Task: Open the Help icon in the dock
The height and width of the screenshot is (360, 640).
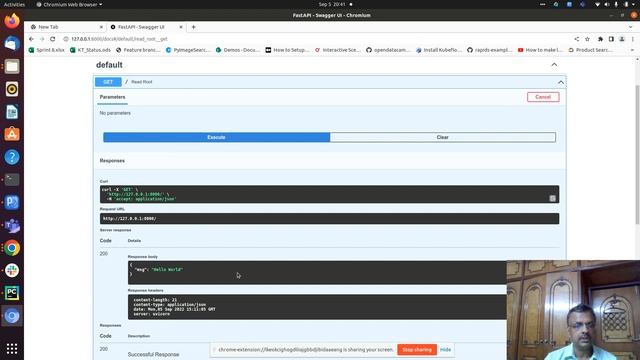Action: [x=12, y=157]
